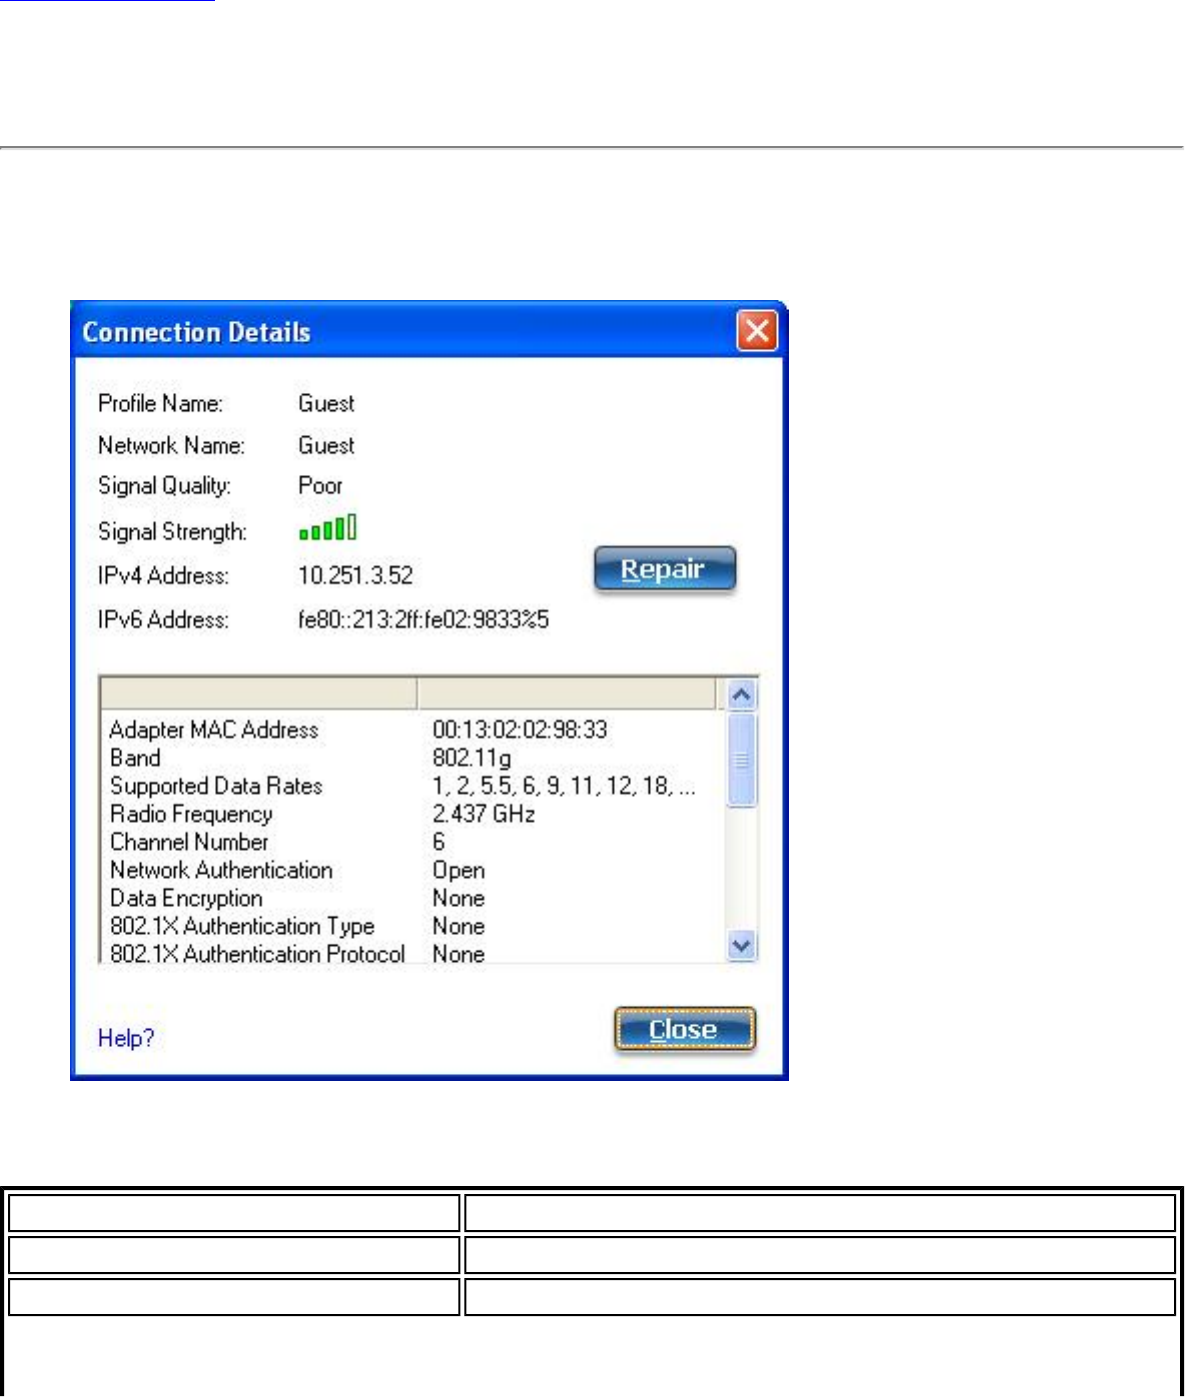Screen dimensions: 1185x1397
Task: Open the Help? link
Action: point(126,1038)
